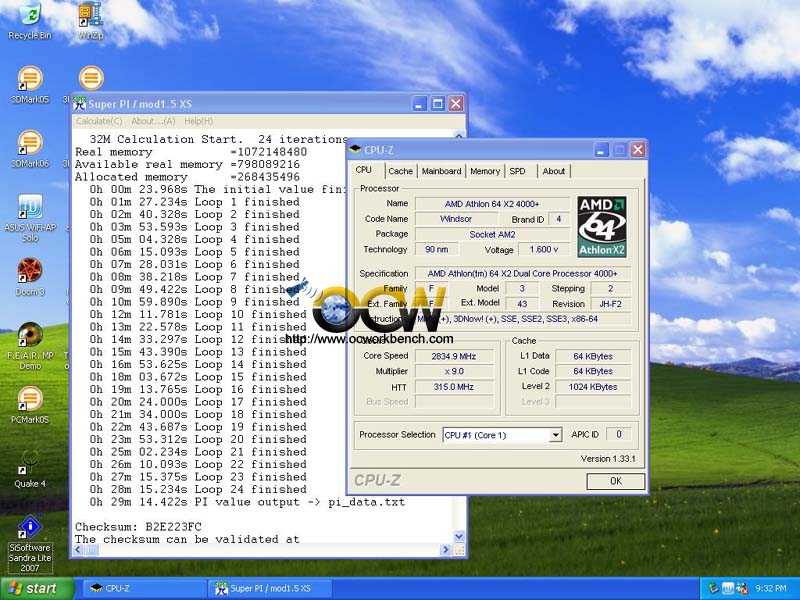
Task: Open the Calculate(C) menu in Super PI
Action: [99, 121]
